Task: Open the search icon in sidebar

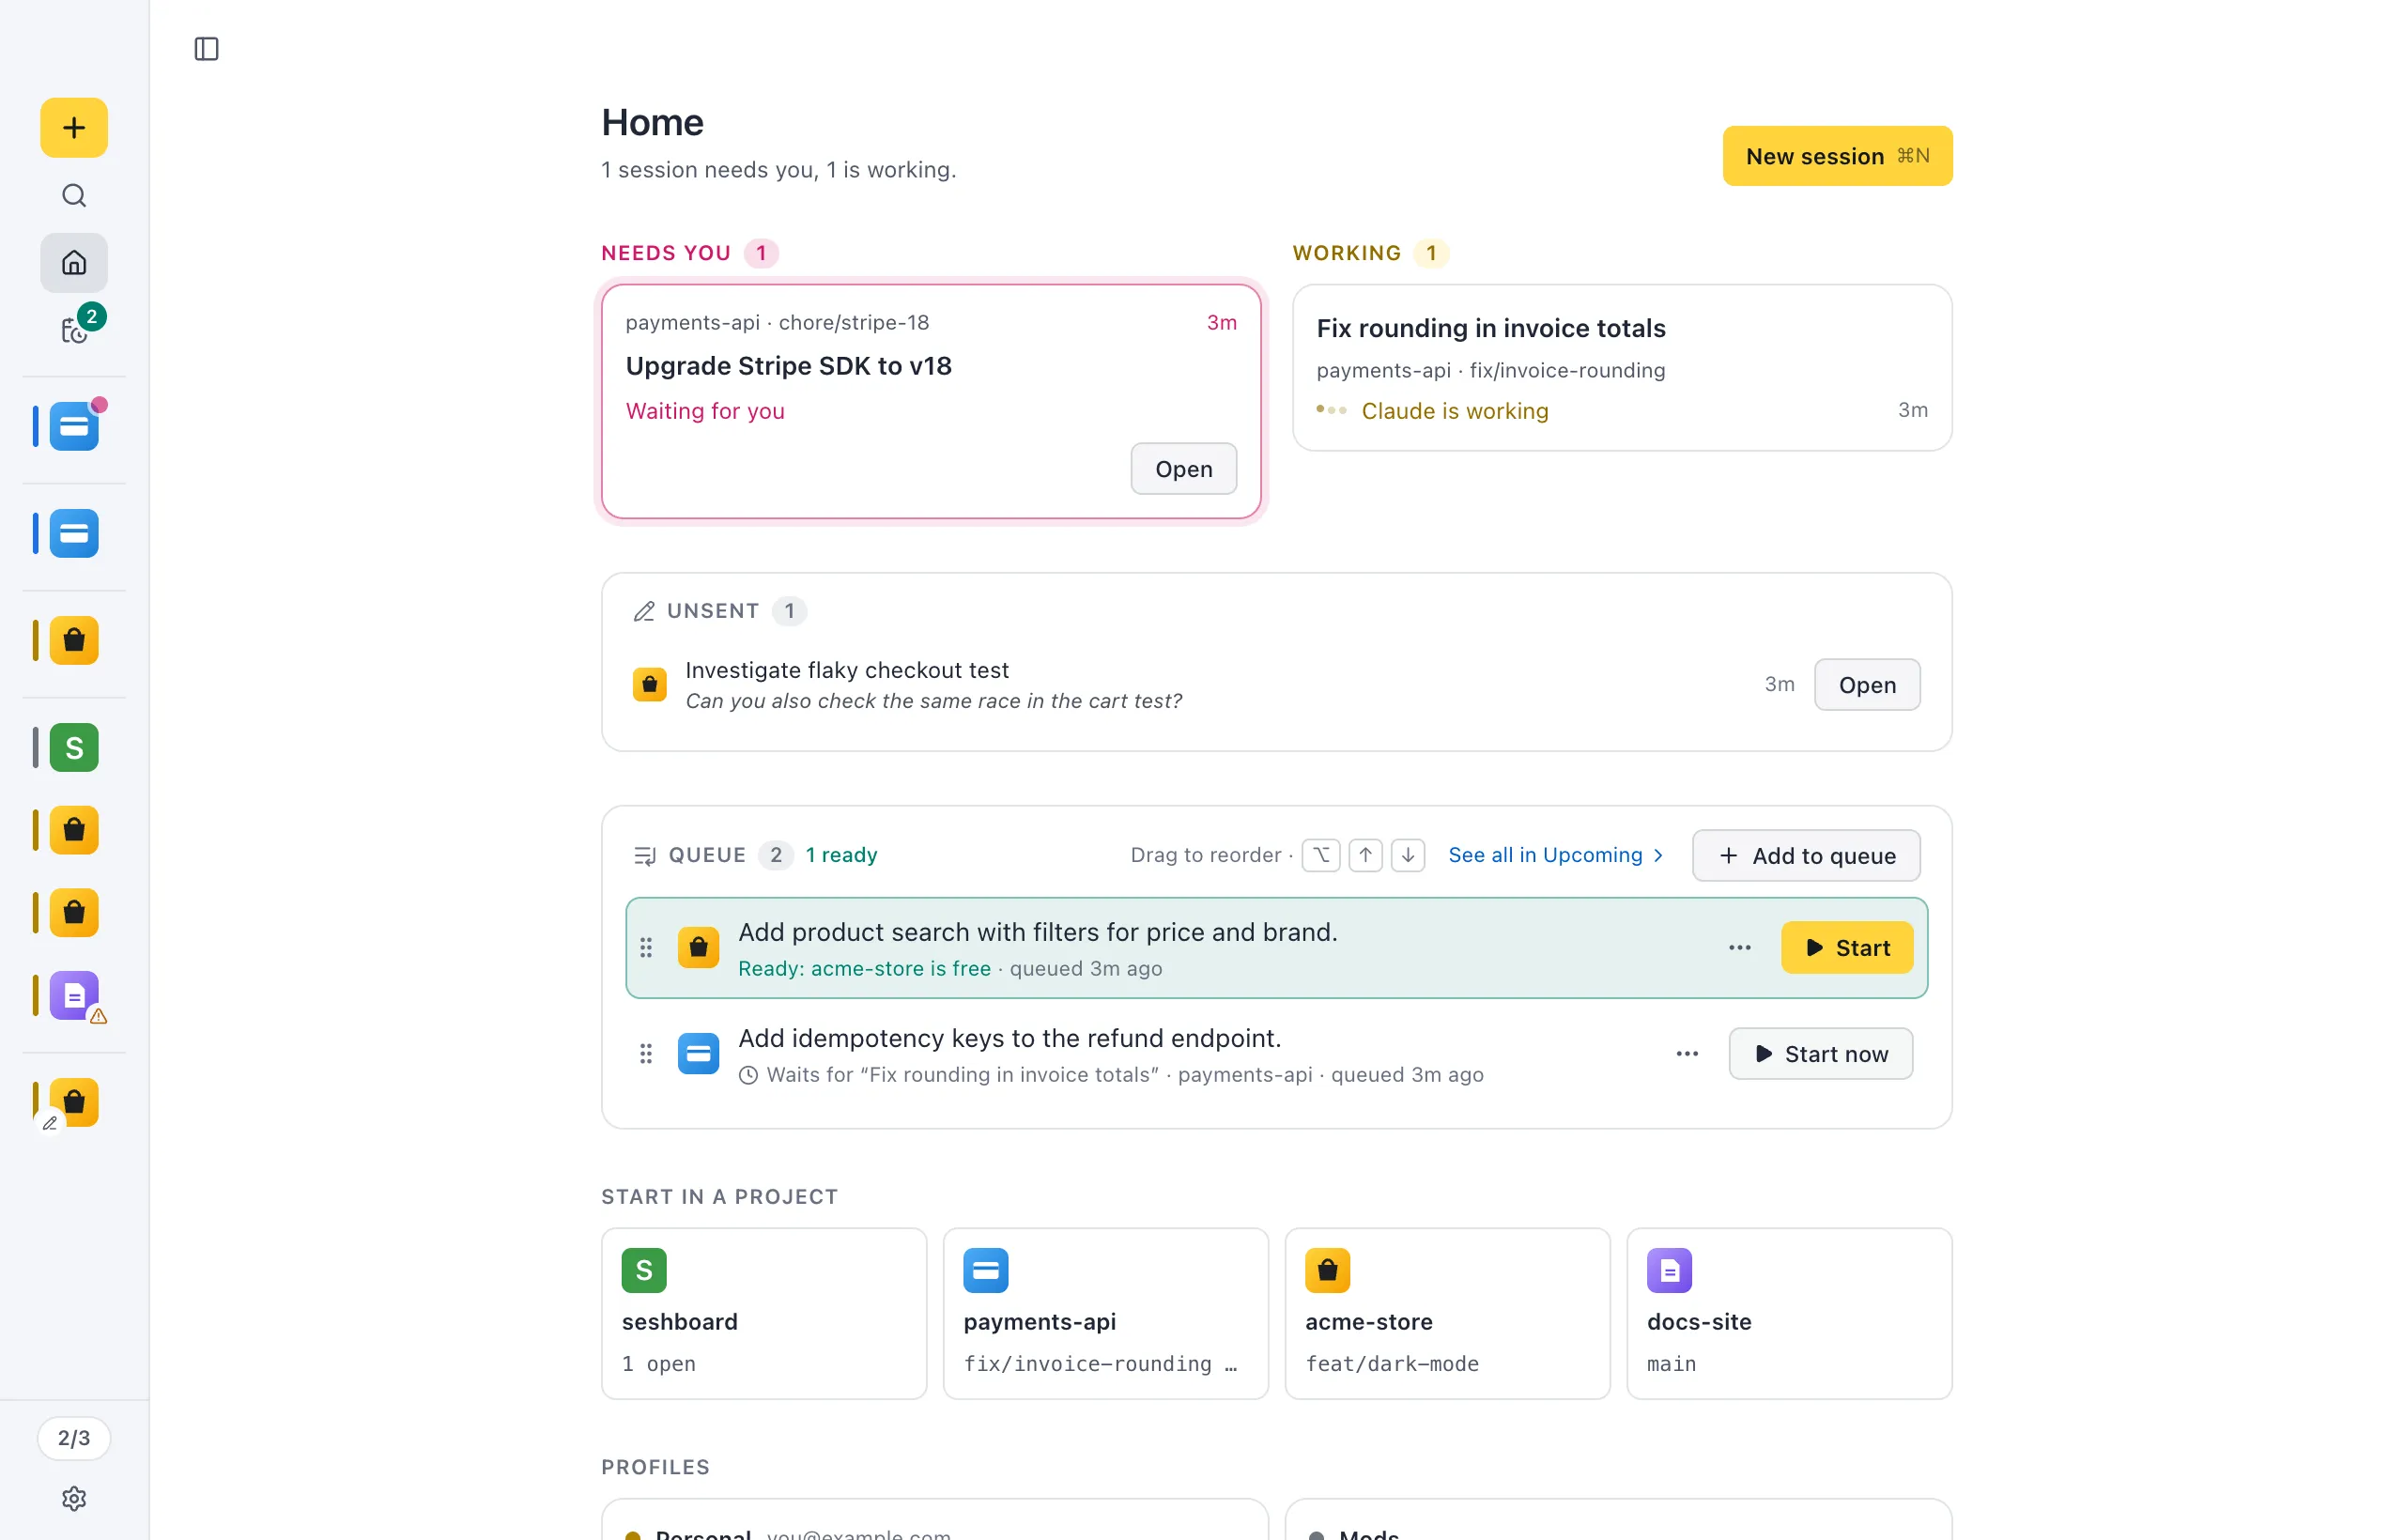Action: pos(74,195)
